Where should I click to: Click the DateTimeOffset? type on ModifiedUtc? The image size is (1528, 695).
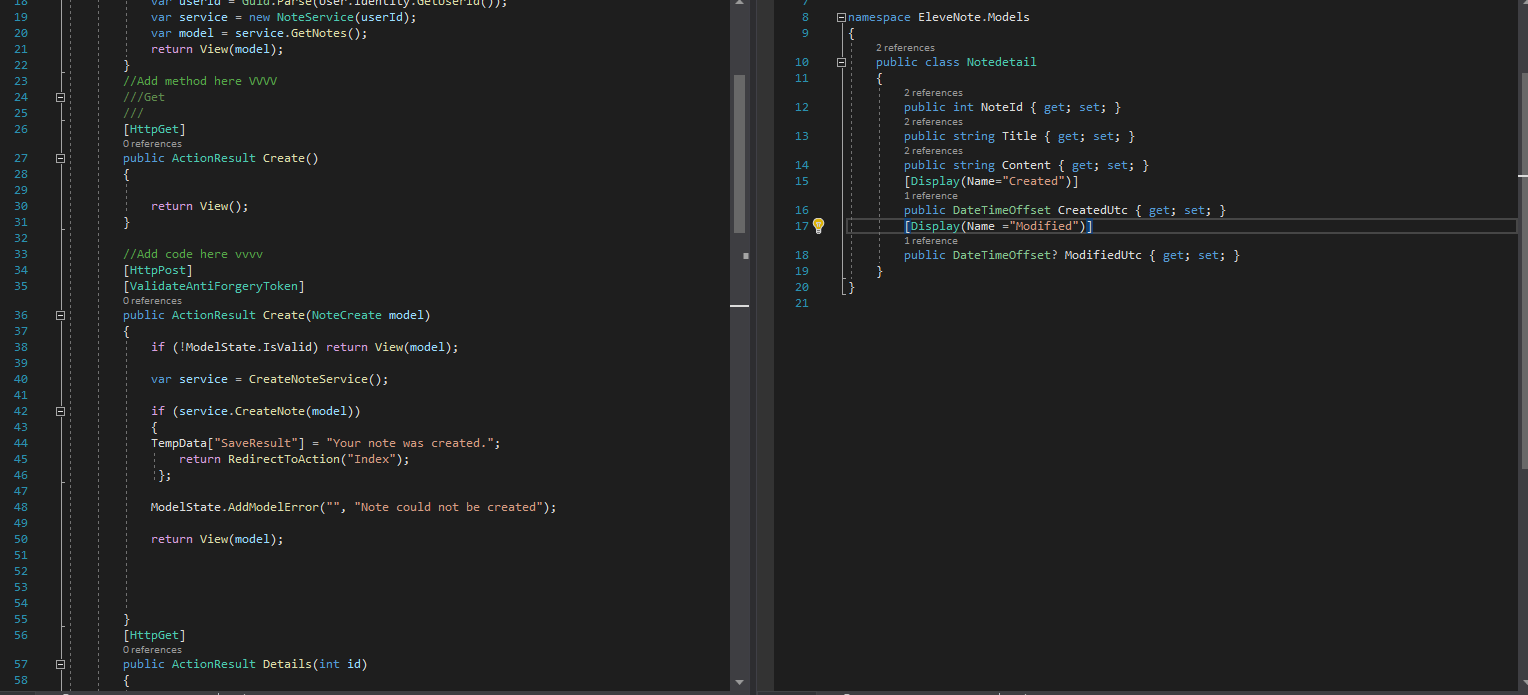coord(1005,255)
